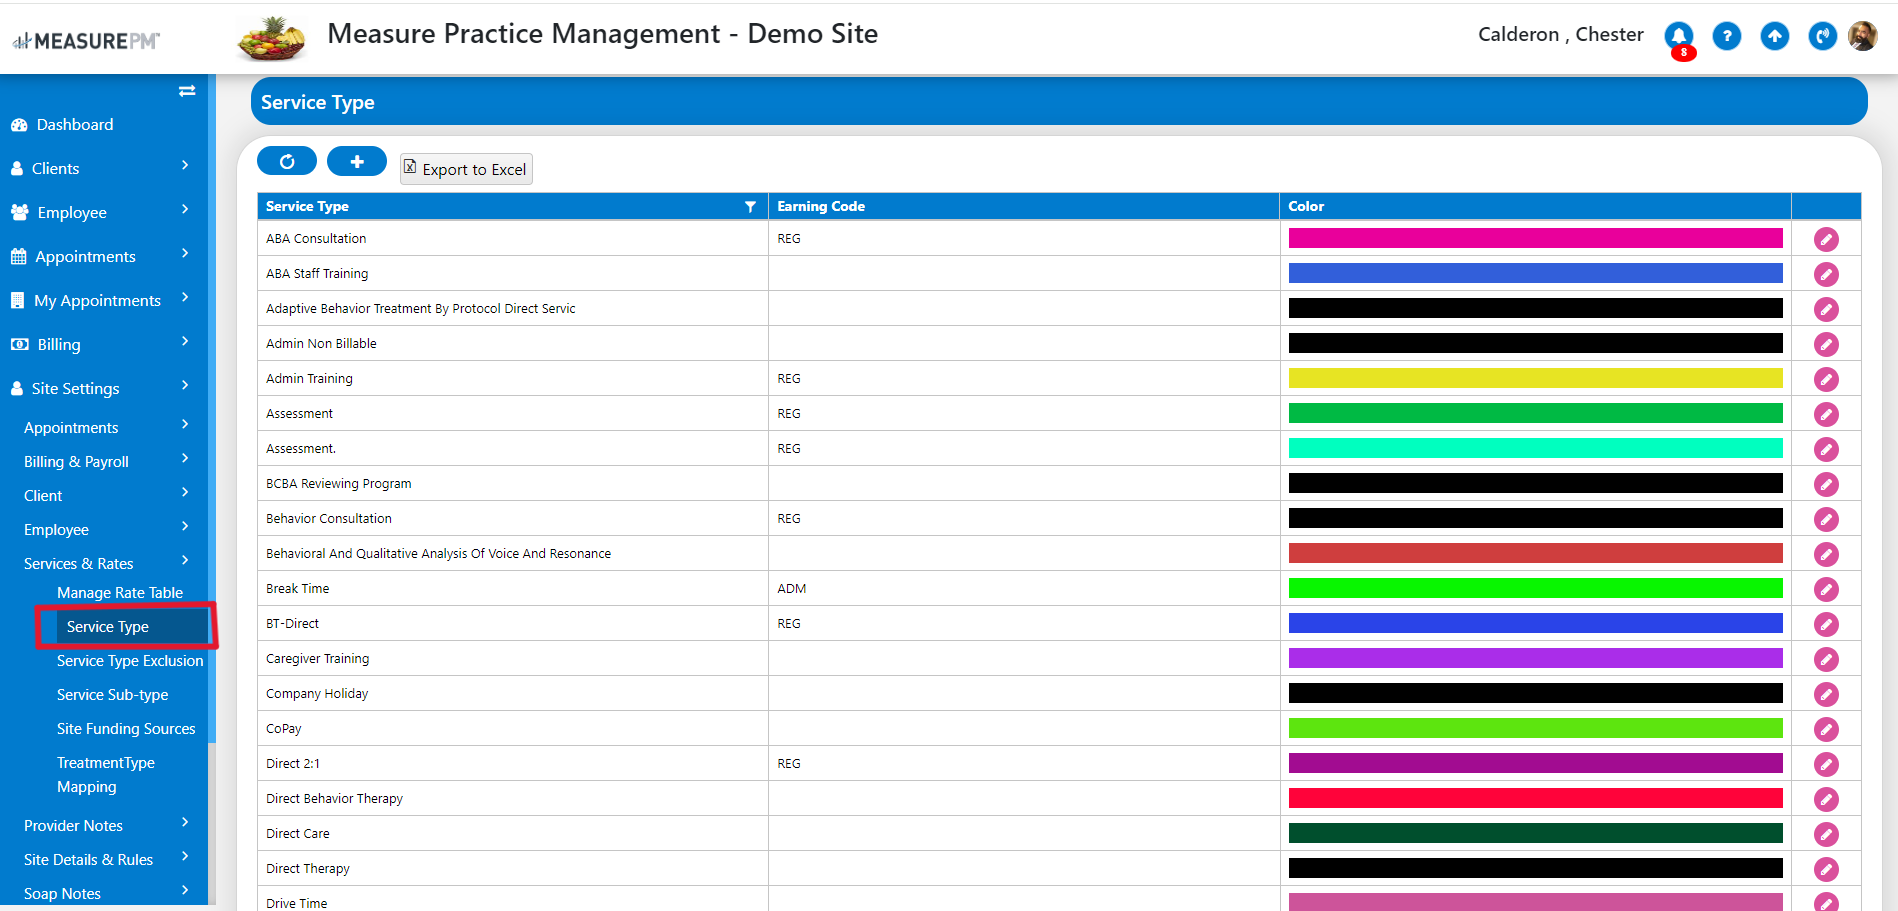The width and height of the screenshot is (1898, 911).
Task: Edit the Caregiver Training row
Action: tap(1826, 659)
